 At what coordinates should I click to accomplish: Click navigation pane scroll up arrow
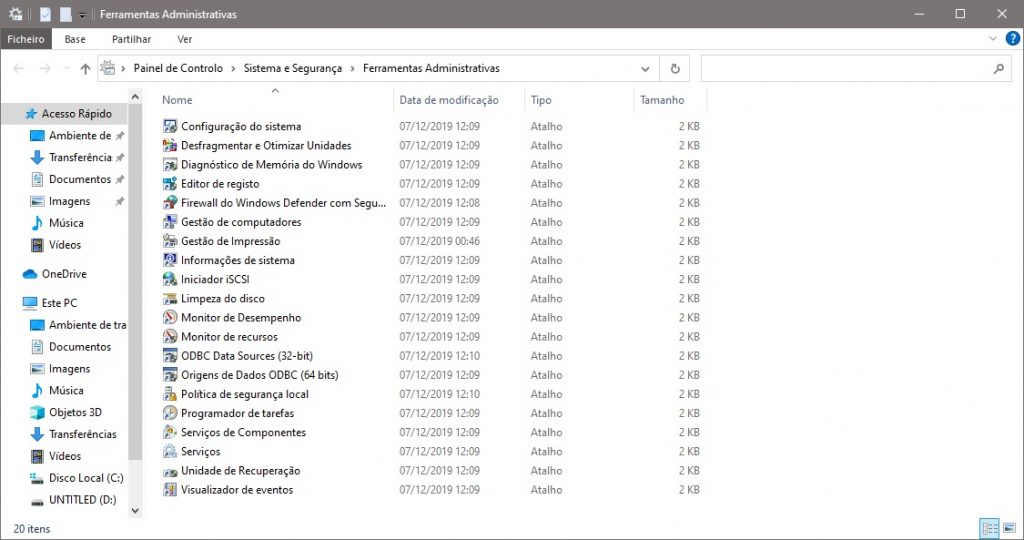(x=135, y=97)
